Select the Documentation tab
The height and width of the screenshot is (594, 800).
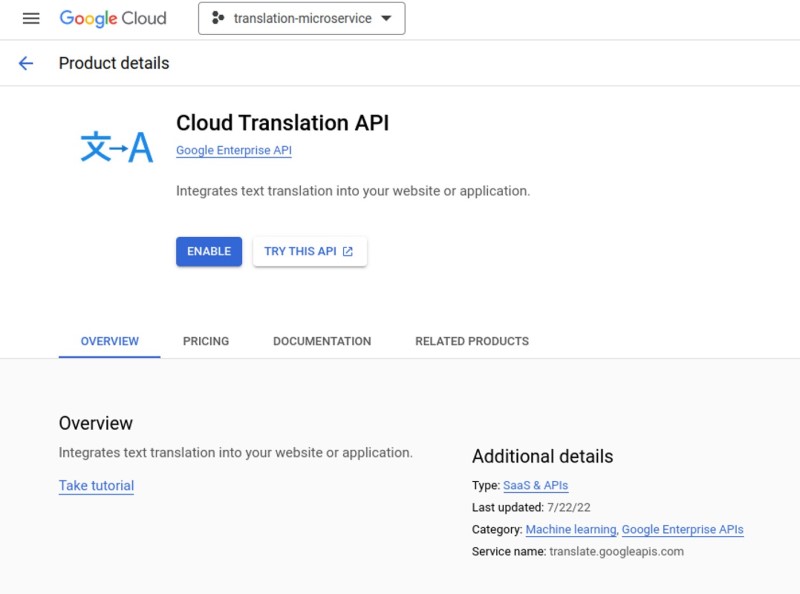(322, 341)
